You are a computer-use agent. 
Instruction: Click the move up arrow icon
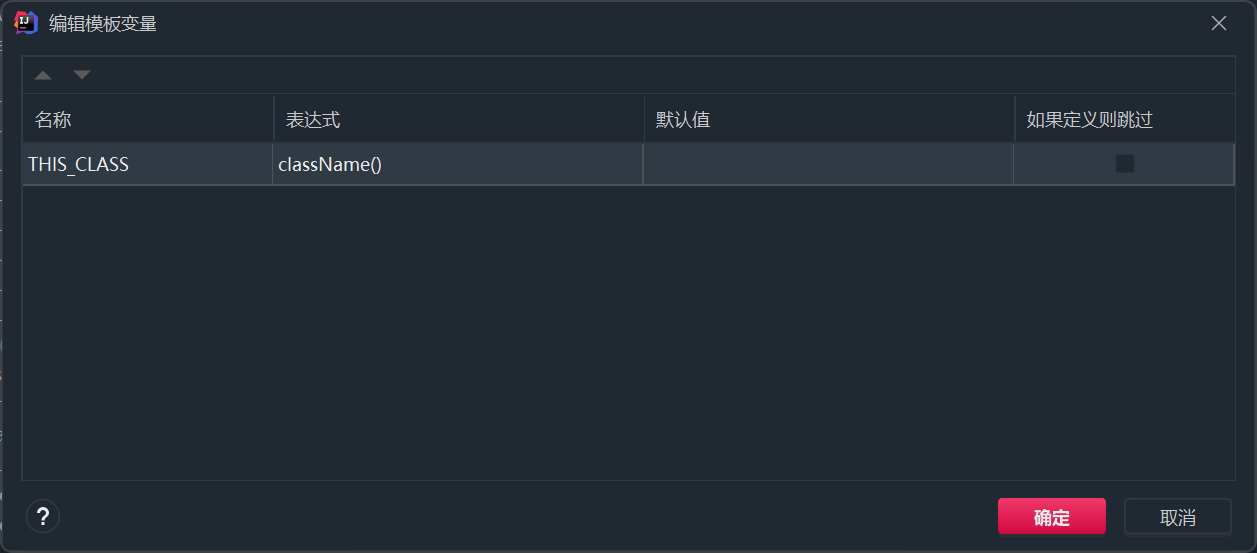(43, 75)
